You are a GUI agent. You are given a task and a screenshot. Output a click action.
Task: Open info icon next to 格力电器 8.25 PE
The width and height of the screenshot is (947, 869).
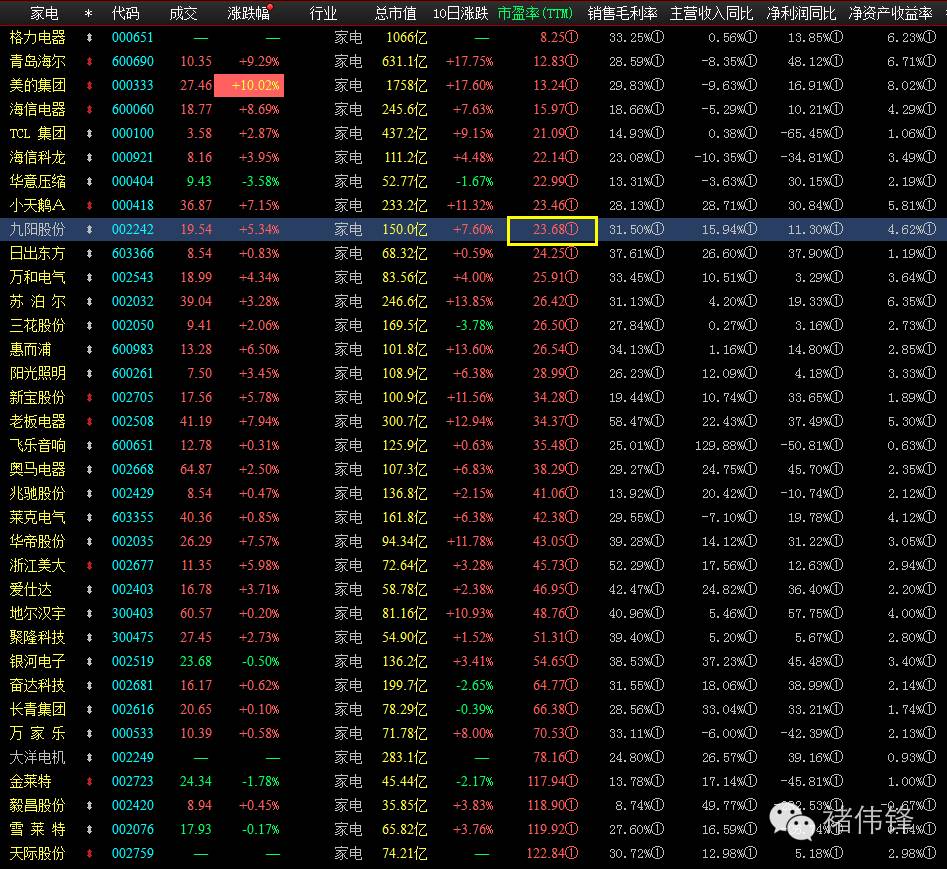tap(571, 37)
